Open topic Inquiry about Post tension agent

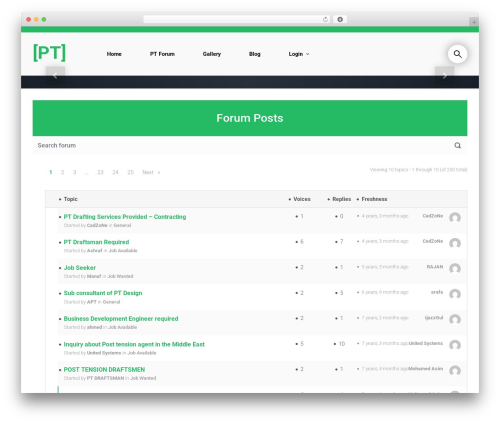point(134,344)
